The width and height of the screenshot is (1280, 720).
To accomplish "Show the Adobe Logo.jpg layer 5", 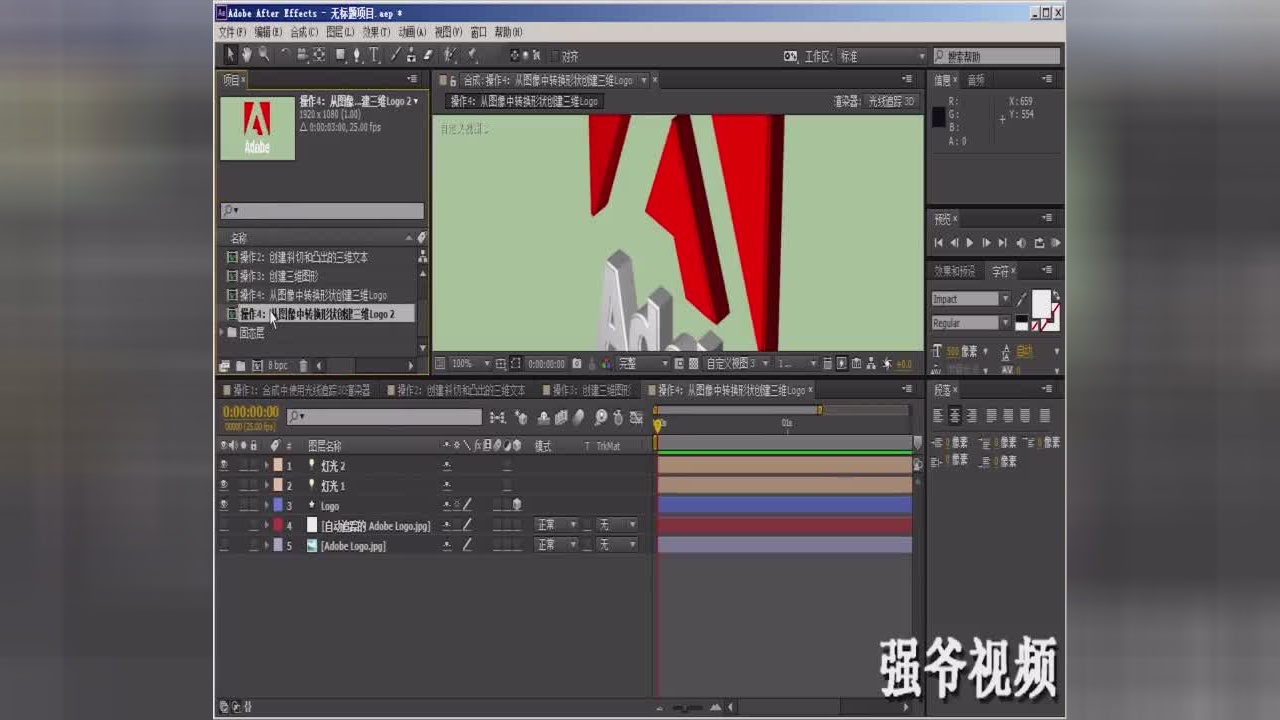I will pos(224,545).
